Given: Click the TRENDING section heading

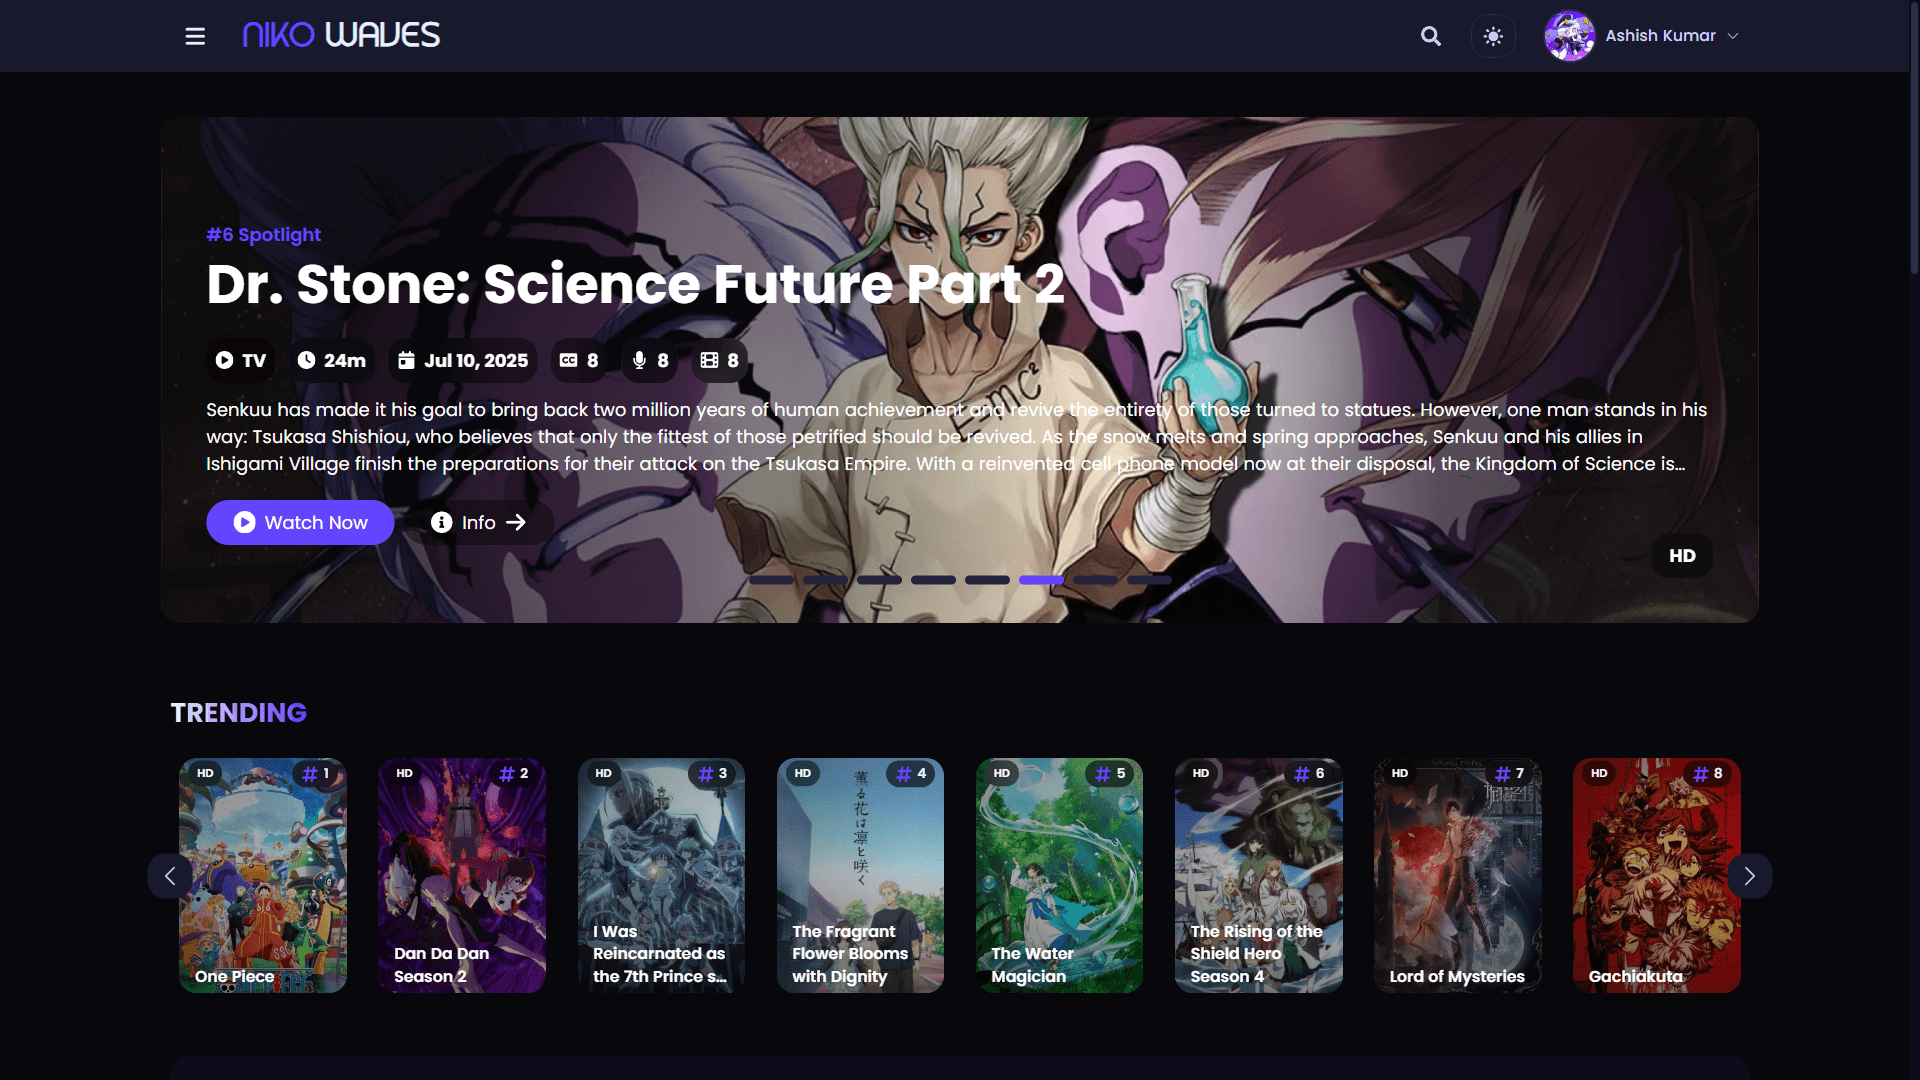Looking at the screenshot, I should click(x=238, y=712).
